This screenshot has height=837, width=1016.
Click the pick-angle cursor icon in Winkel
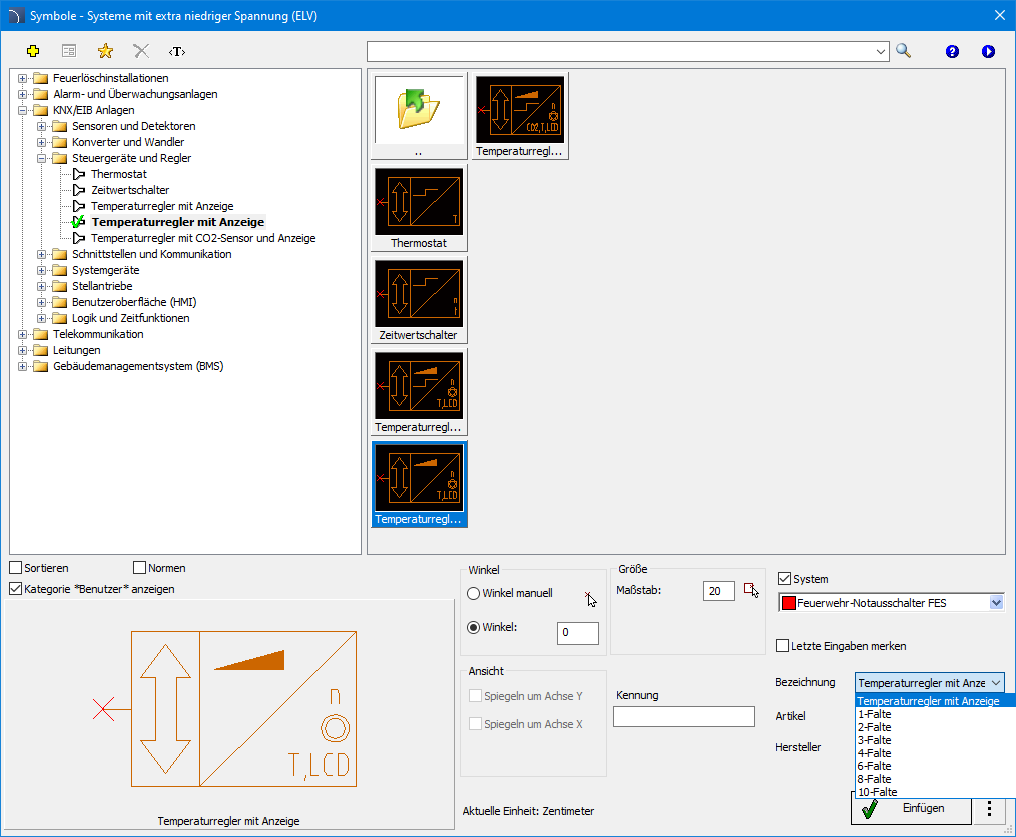click(x=590, y=599)
